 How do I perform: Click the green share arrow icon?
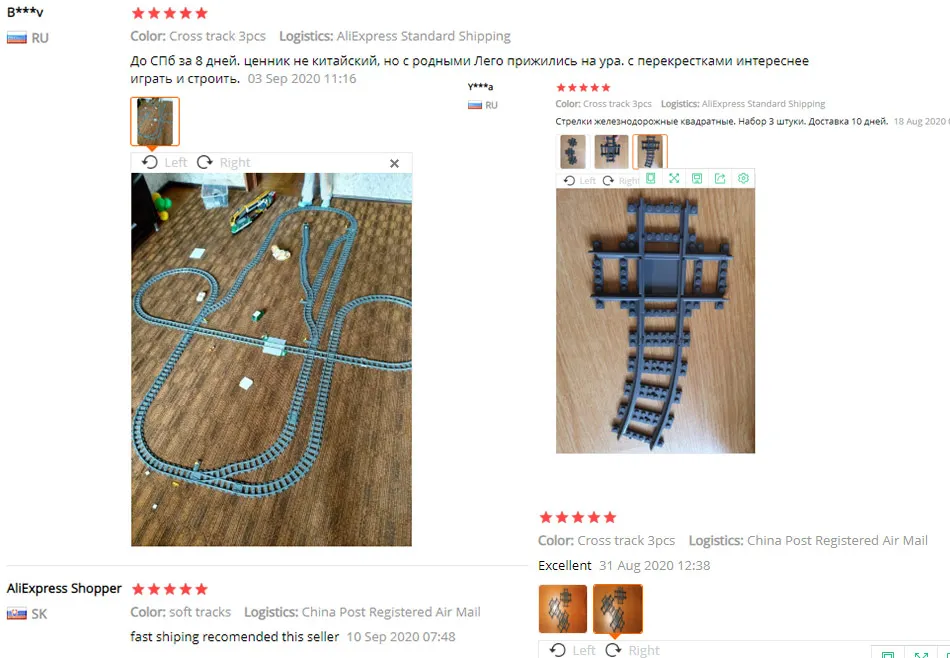[720, 178]
